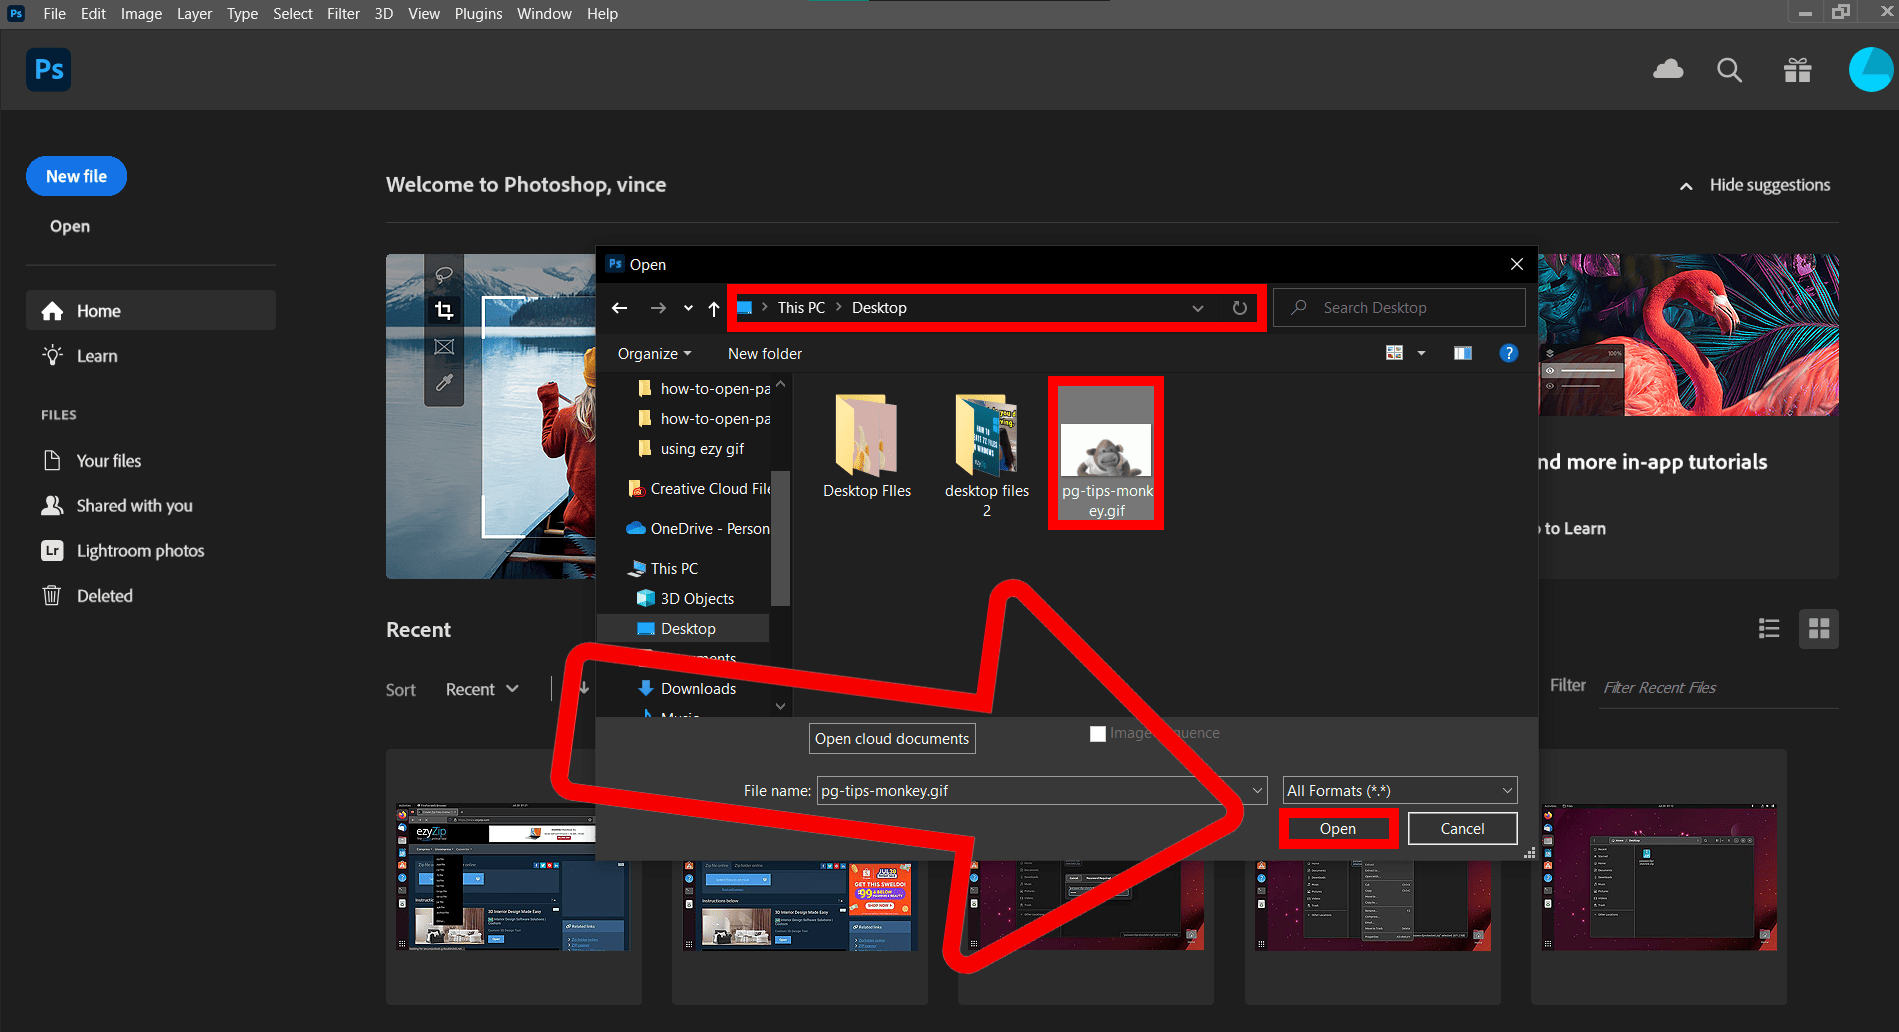Expand the All Formats file type dropdown
Image resolution: width=1899 pixels, height=1032 pixels.
pos(1506,790)
